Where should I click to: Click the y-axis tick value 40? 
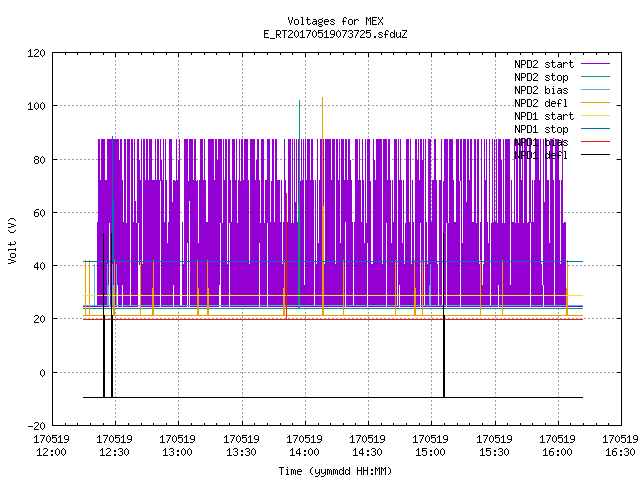click(x=39, y=266)
